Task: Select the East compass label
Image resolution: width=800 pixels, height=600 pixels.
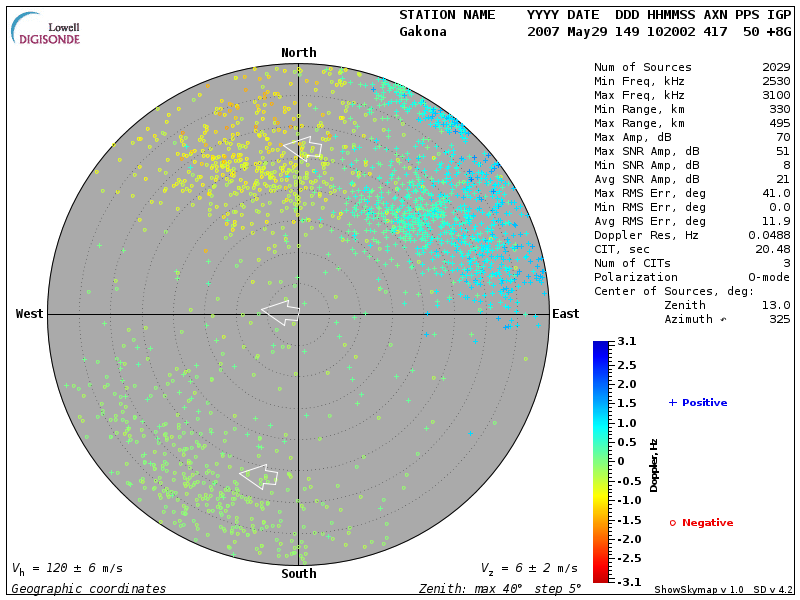Action: 565,314
